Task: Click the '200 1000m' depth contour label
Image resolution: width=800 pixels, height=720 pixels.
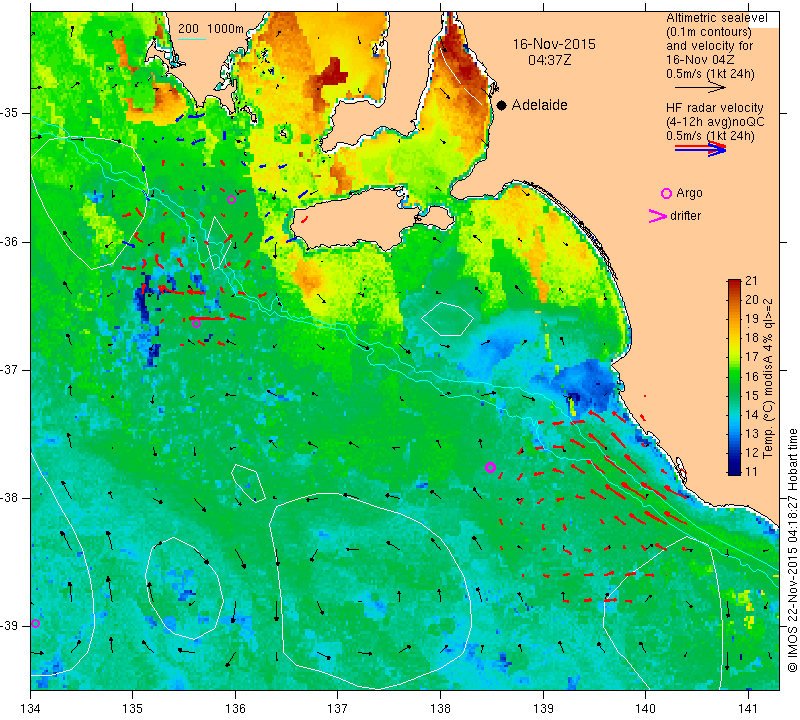Action: (211, 29)
